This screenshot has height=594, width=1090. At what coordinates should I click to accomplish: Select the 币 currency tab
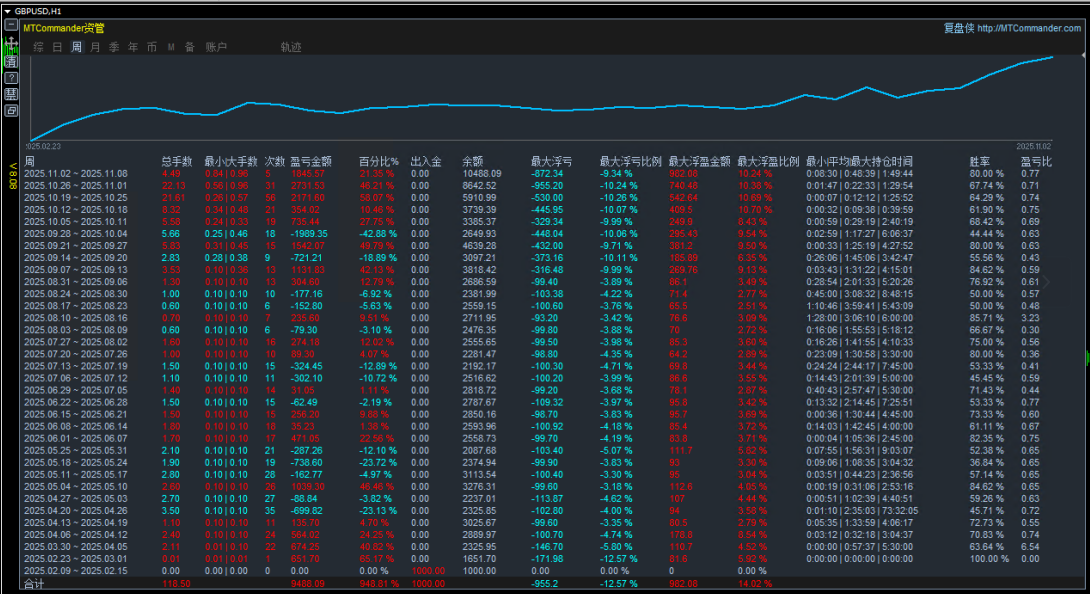pos(152,47)
